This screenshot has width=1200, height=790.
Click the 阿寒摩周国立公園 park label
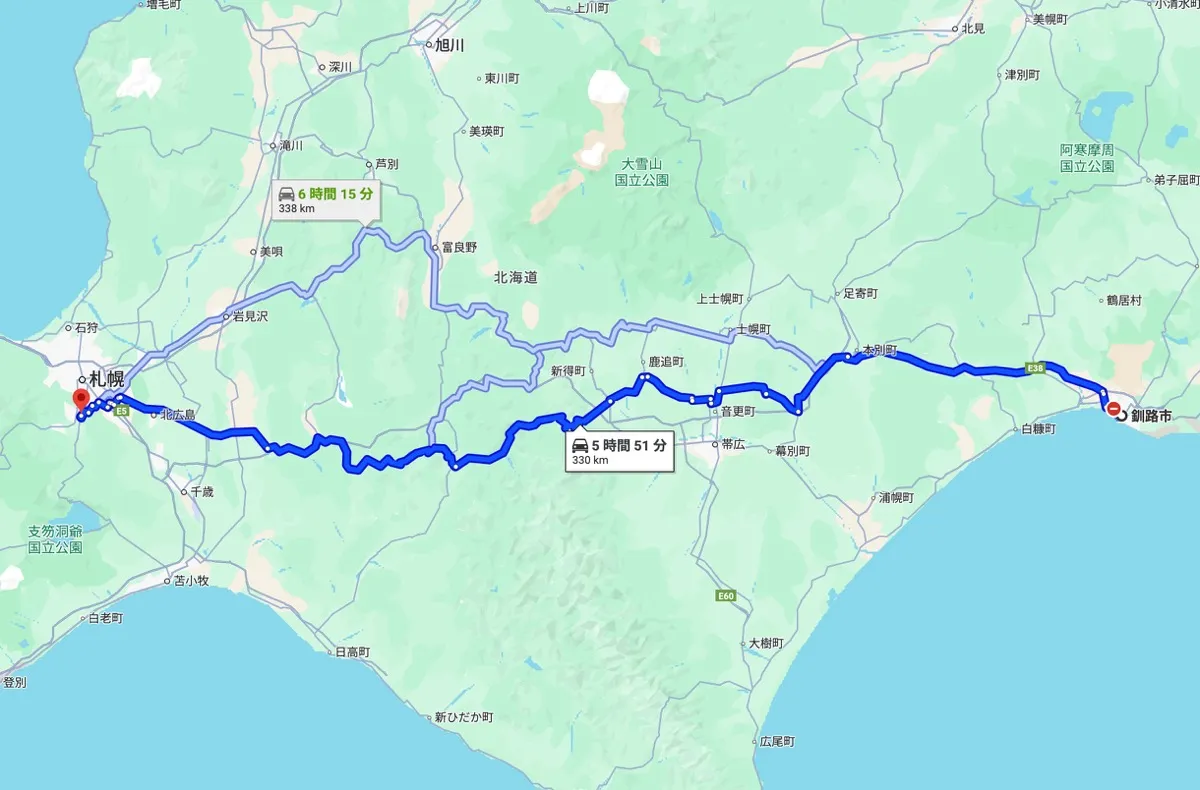1087,158
